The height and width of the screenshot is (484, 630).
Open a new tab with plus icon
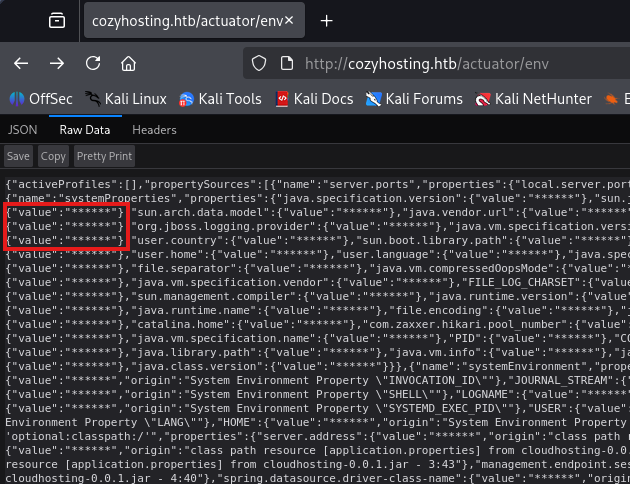pyautogui.click(x=326, y=20)
